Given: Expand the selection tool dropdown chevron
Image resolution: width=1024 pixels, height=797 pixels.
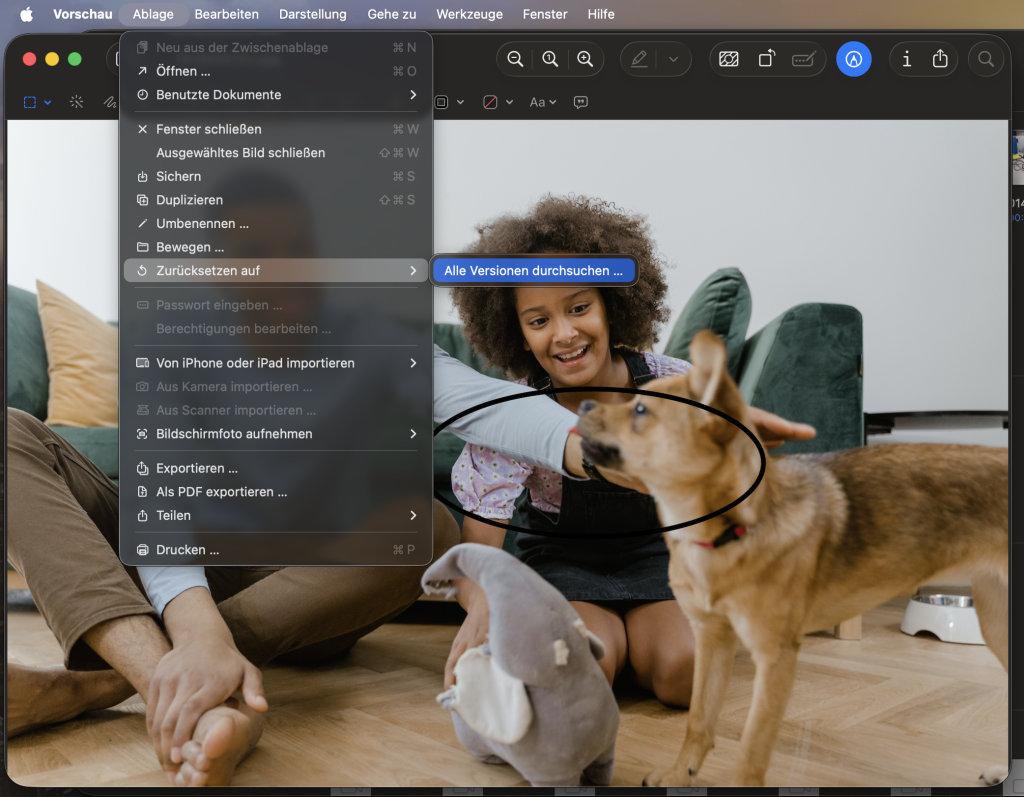Looking at the screenshot, I should [48, 102].
